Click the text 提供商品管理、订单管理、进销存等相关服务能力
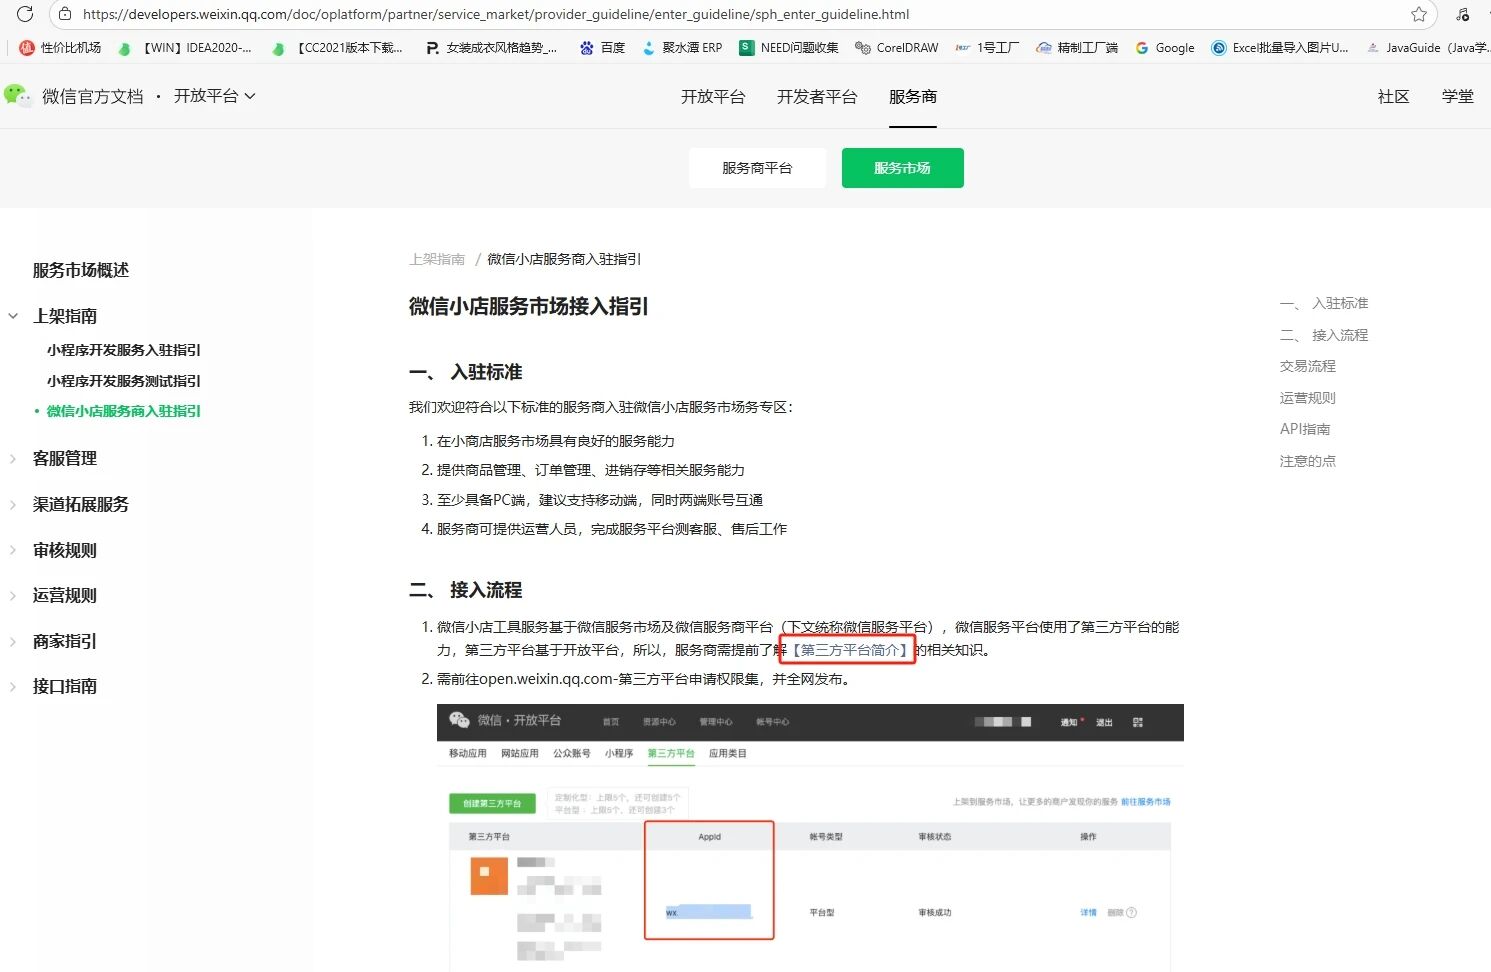Image resolution: width=1491 pixels, height=972 pixels. click(x=591, y=470)
